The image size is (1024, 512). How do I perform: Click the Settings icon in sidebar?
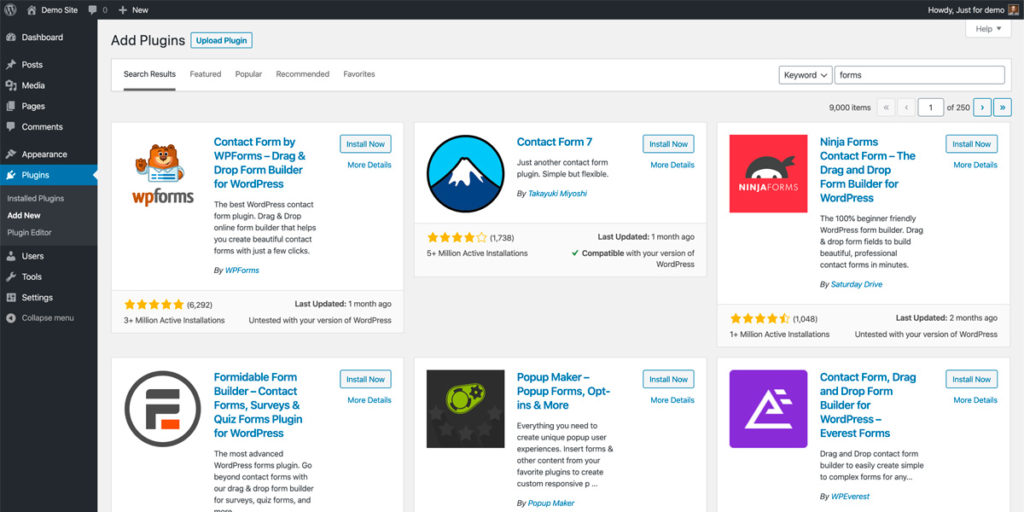click(x=10, y=297)
